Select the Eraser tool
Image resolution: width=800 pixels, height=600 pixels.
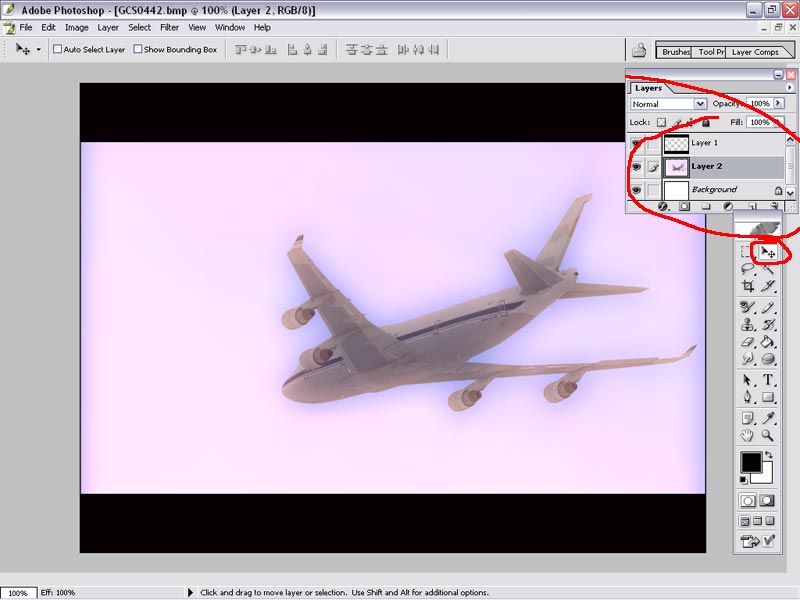(747, 343)
